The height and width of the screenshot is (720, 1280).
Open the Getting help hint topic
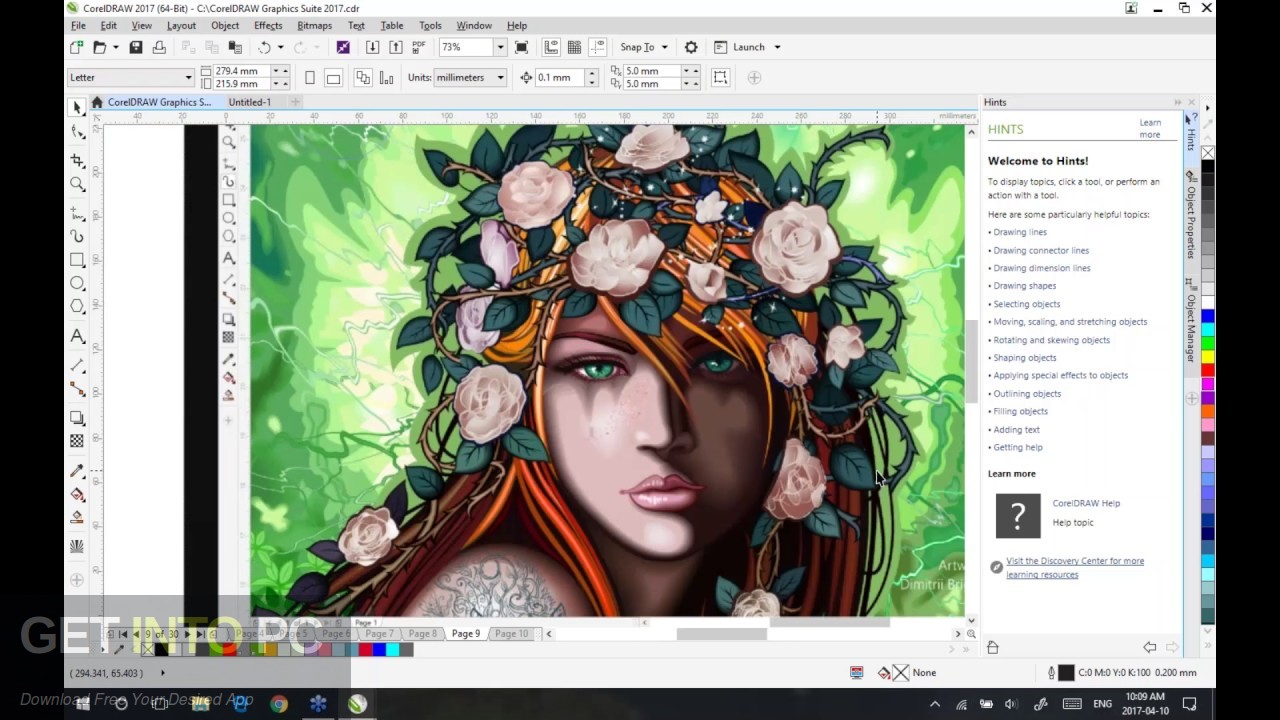1017,447
